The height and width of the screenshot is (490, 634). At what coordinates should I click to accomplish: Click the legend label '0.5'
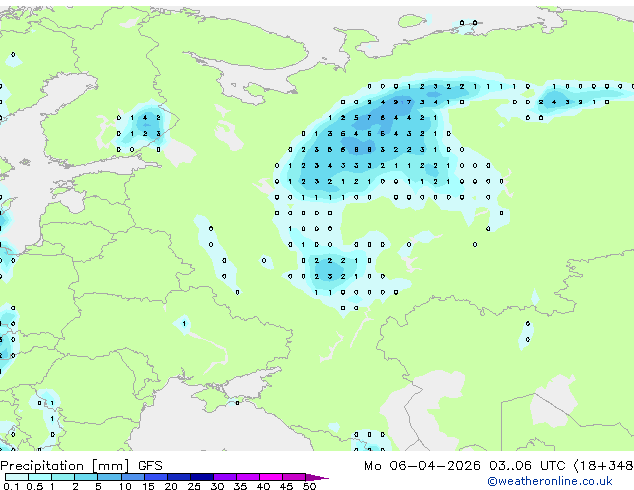pyautogui.click(x=35, y=486)
